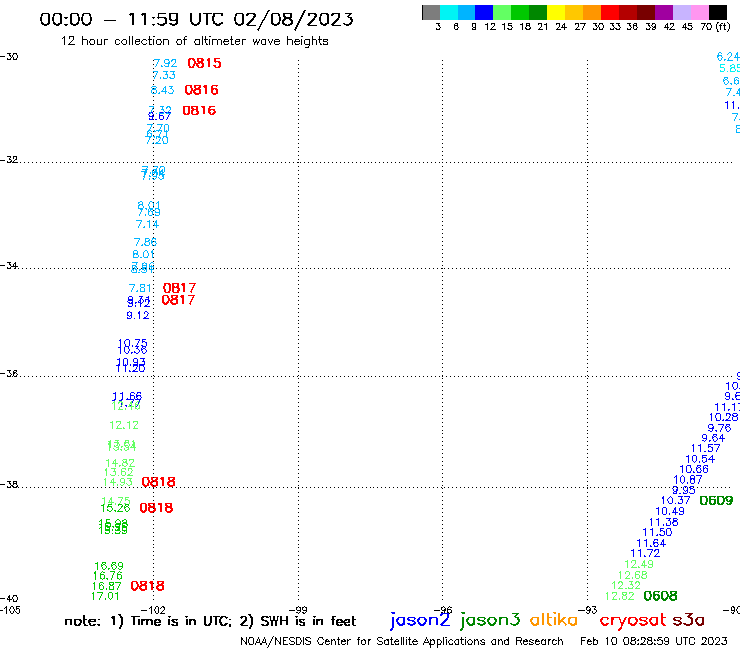Click the -102 longitude axis label
740x650 pixels.
click(153, 610)
